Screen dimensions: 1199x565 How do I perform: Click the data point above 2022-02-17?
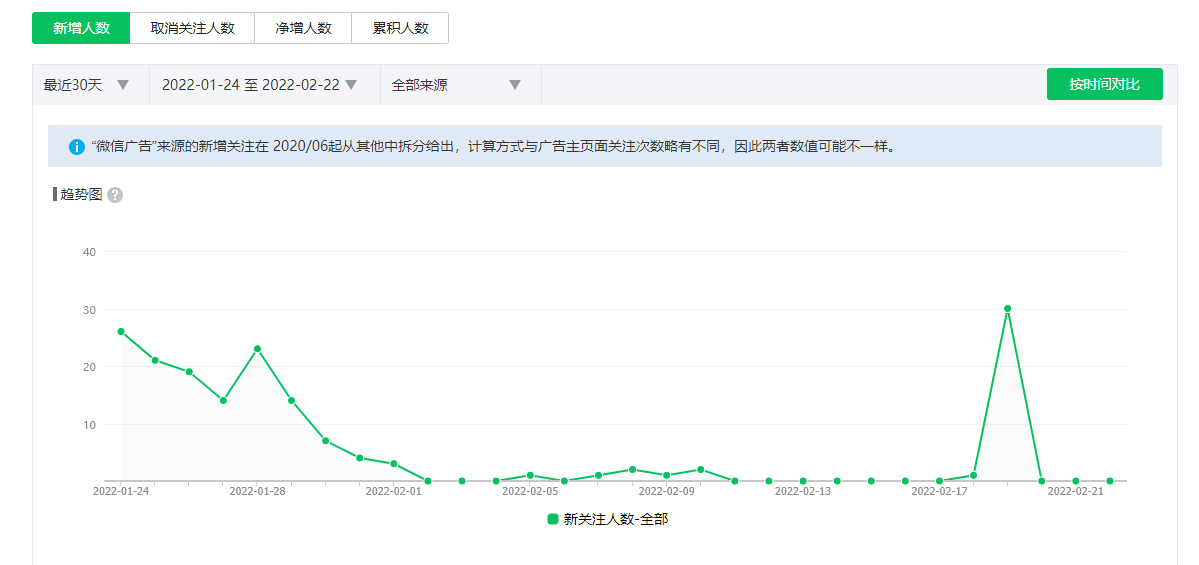939,481
